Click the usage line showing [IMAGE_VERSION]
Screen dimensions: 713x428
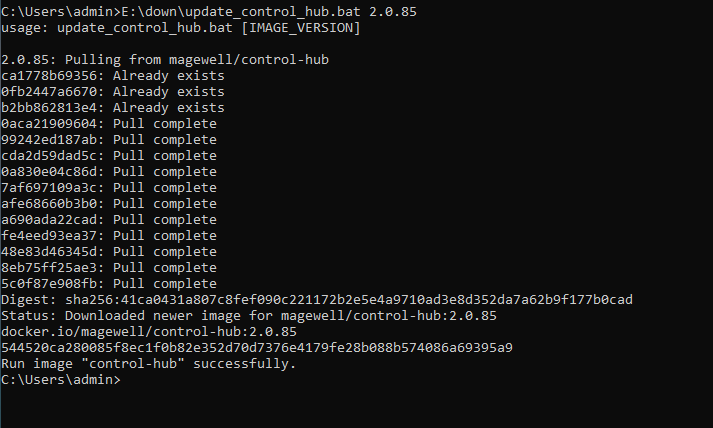coord(181,28)
